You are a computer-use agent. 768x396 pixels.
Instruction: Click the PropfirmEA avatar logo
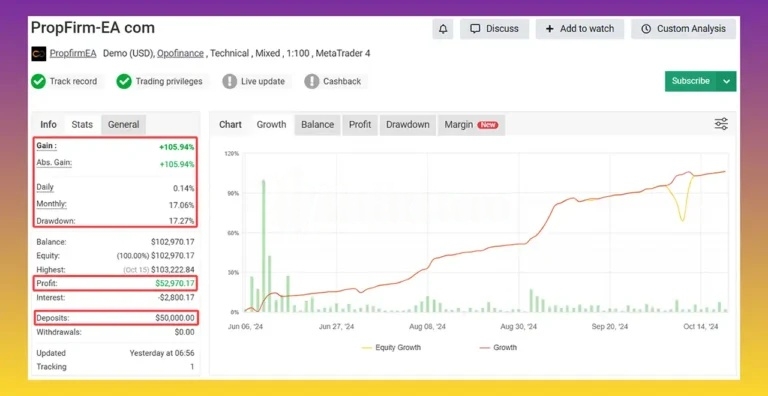(x=39, y=53)
